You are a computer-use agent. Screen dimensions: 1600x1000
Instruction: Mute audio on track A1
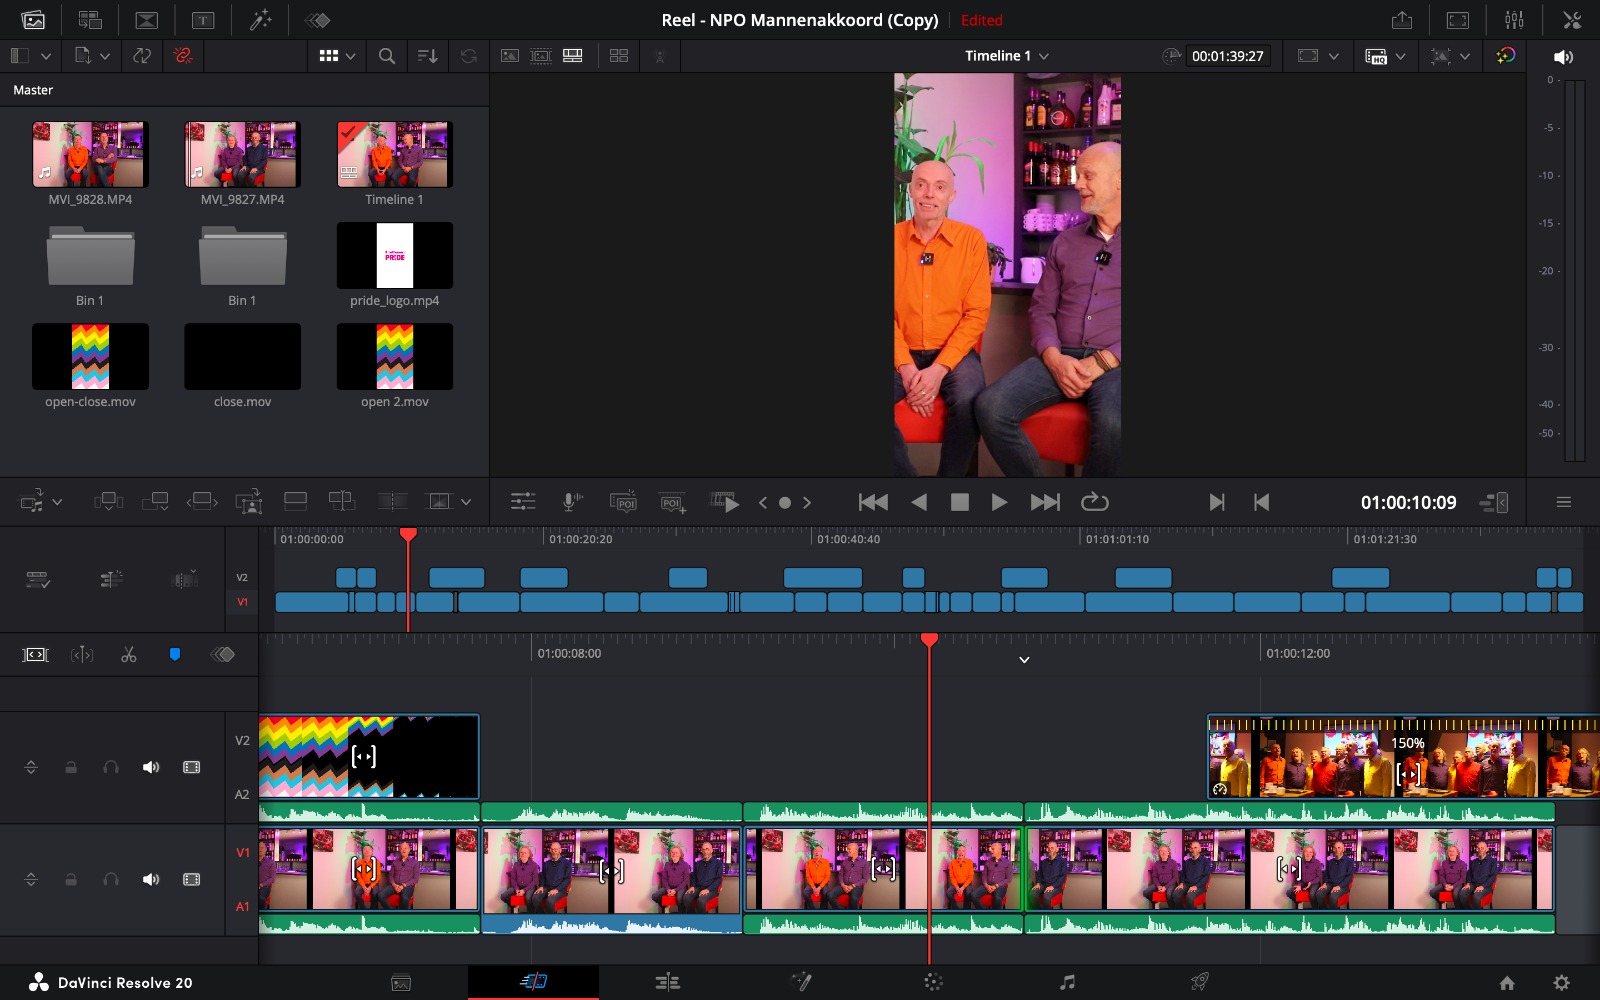(151, 879)
